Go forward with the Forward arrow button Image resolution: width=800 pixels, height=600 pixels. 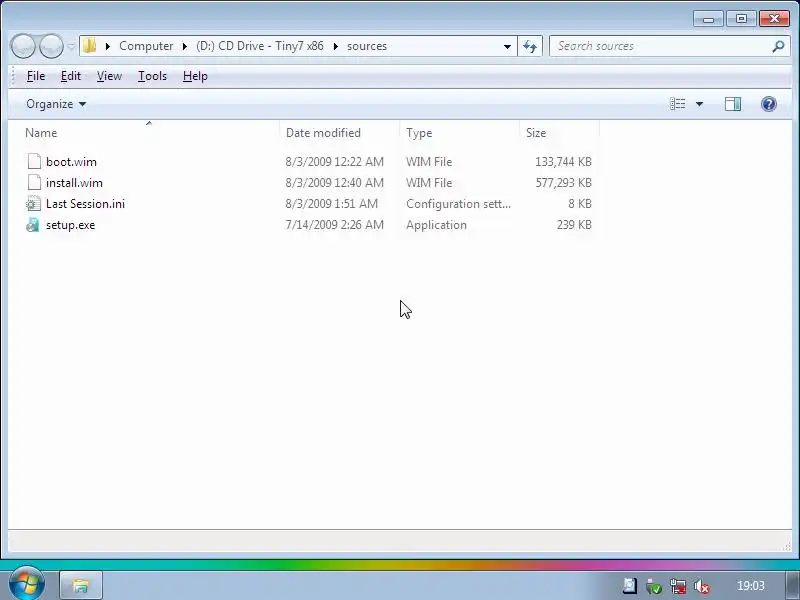coord(51,46)
